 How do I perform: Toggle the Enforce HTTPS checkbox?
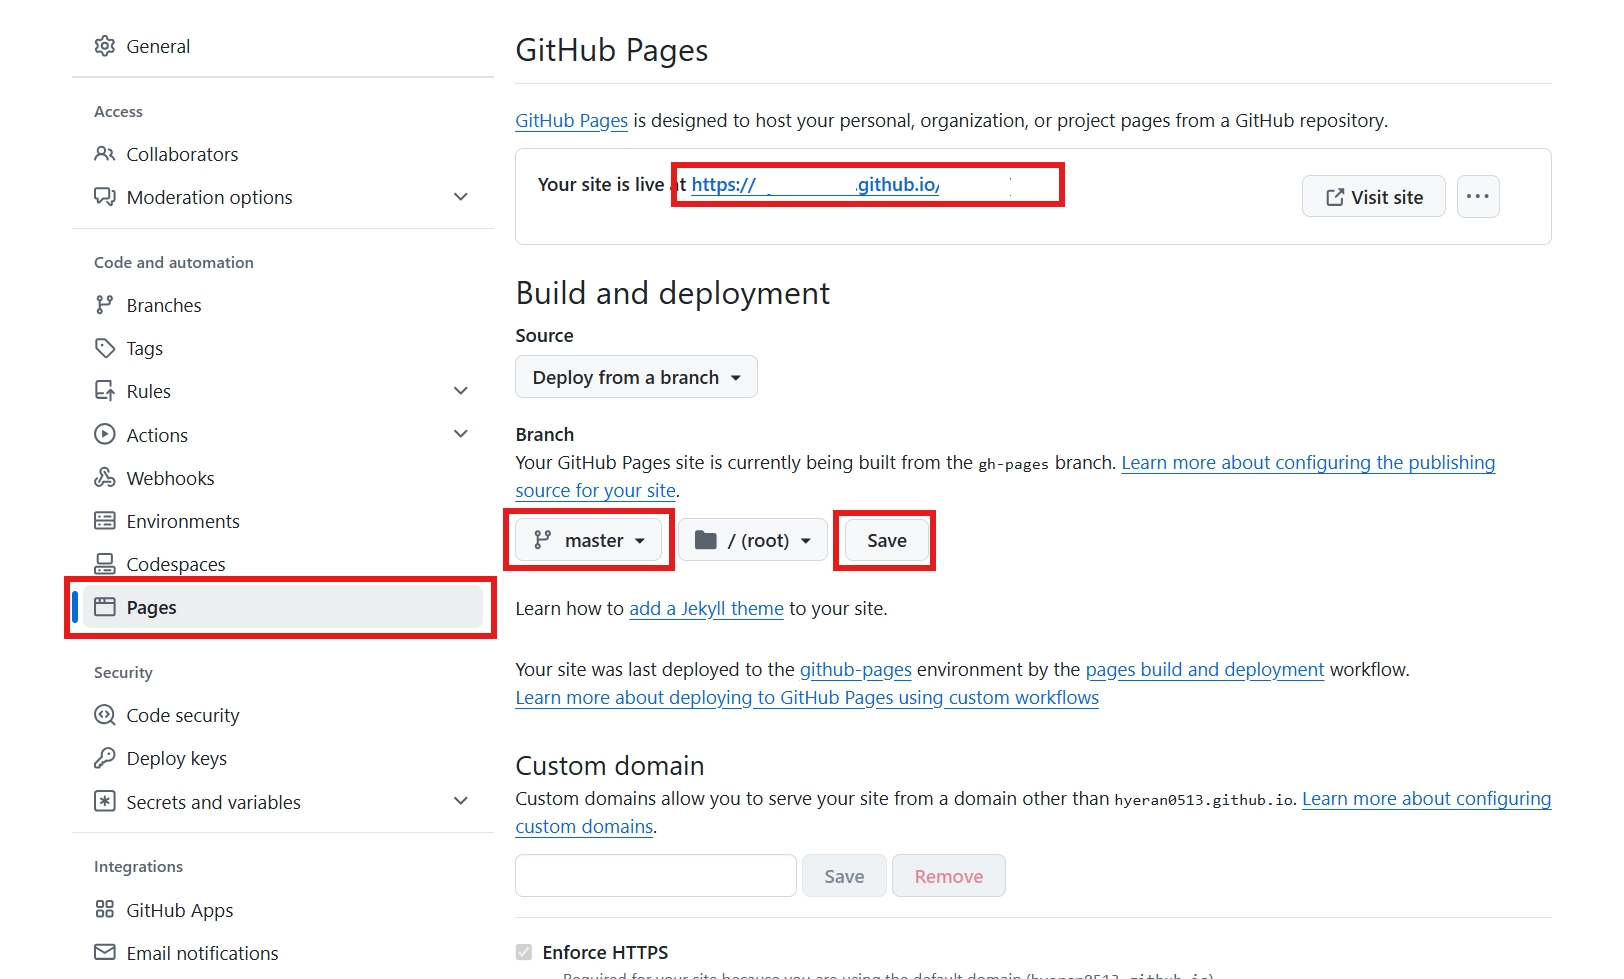524,952
